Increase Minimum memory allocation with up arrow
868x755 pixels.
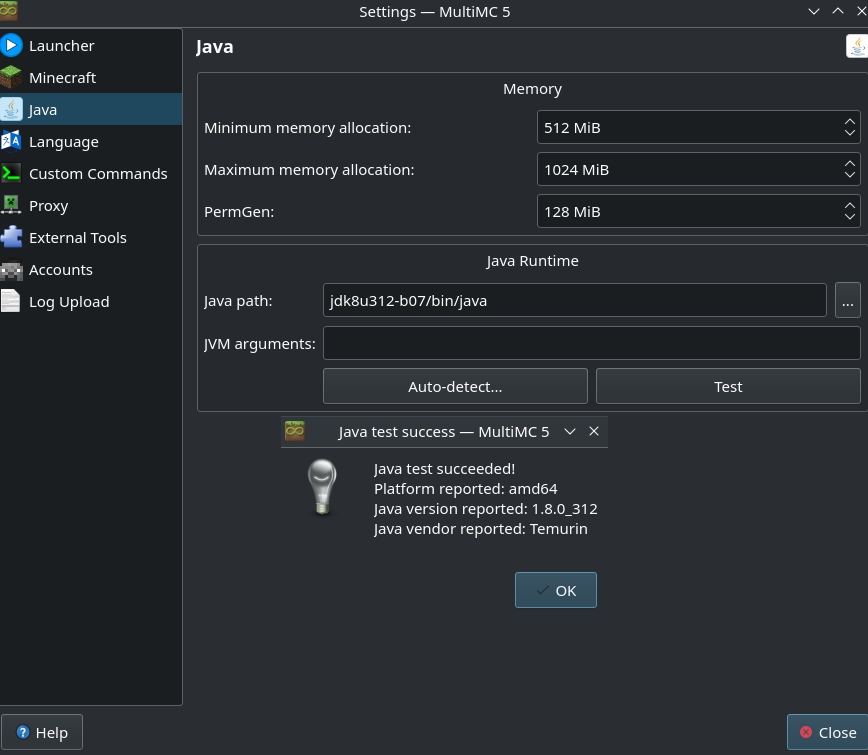click(849, 121)
